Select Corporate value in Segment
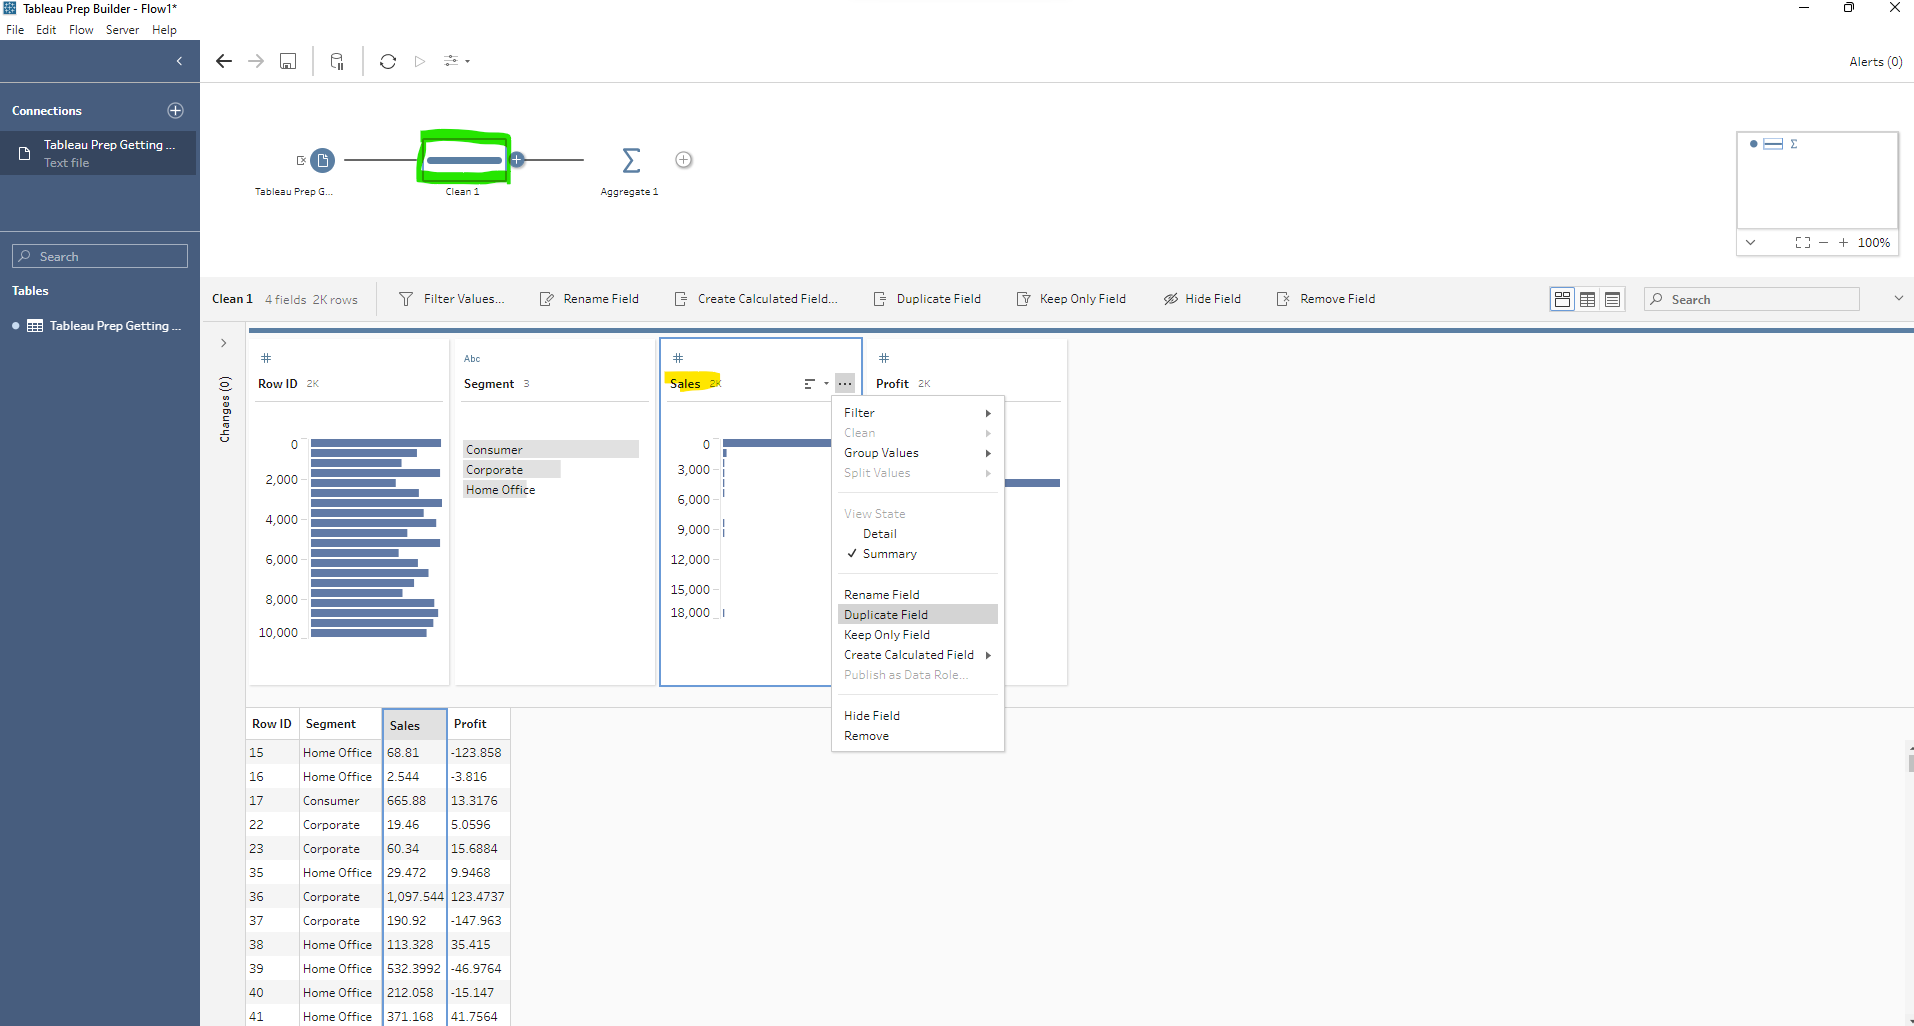 coord(511,470)
